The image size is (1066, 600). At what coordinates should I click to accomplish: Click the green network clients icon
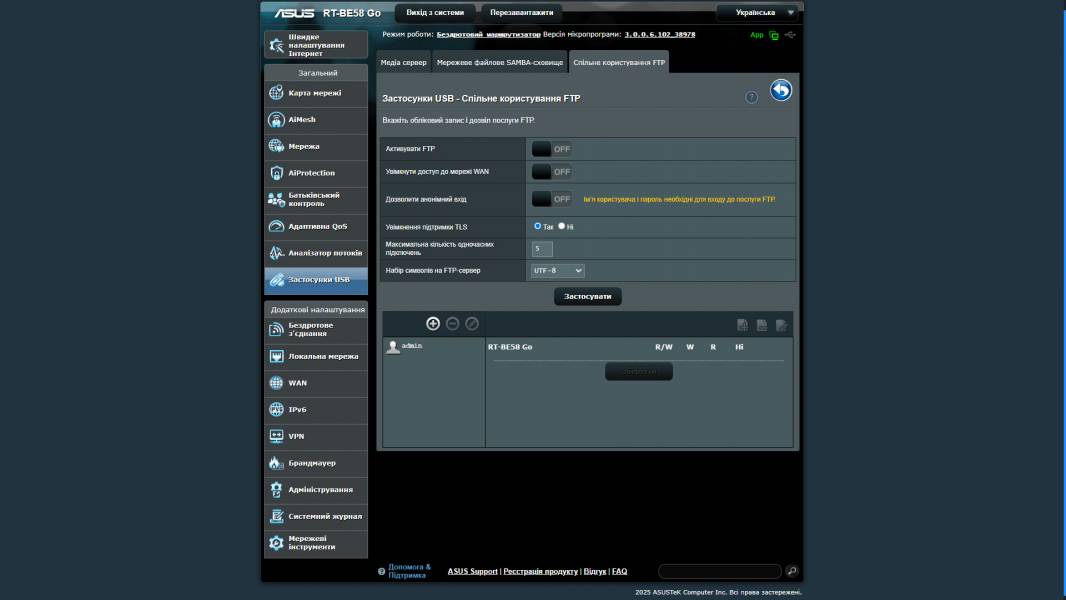pos(774,35)
